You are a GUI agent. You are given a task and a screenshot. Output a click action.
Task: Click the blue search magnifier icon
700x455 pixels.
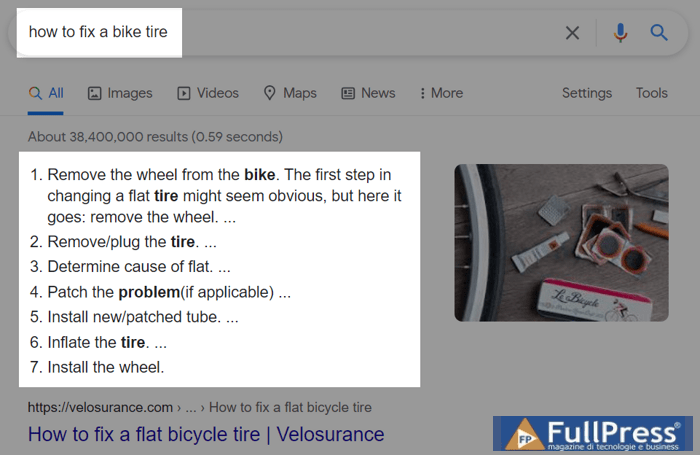pyautogui.click(x=659, y=33)
